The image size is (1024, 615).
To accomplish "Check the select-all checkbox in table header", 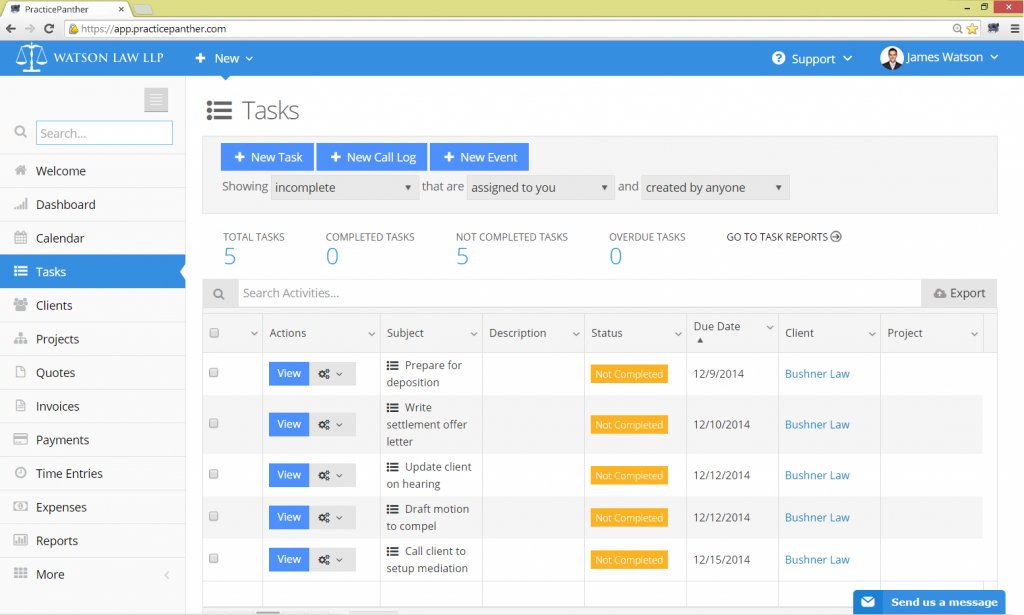I will pyautogui.click(x=213, y=332).
